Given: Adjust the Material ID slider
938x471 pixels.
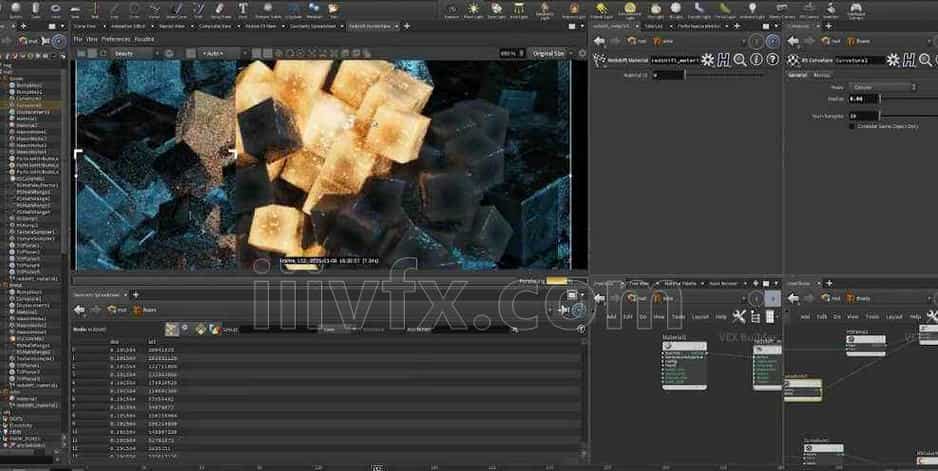Looking at the screenshot, I should (724, 75).
